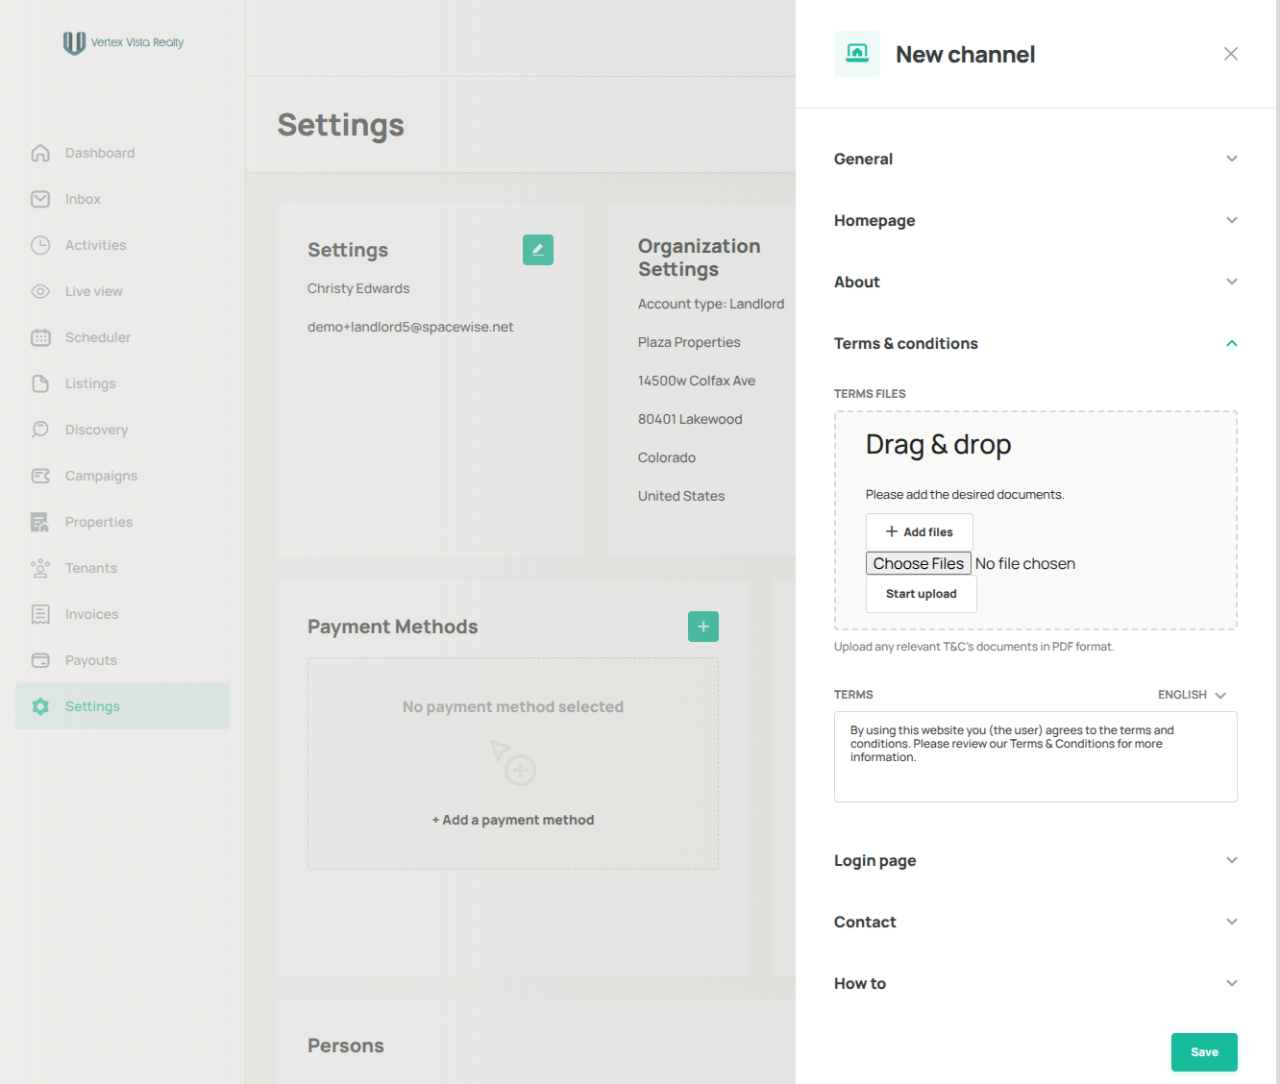
Task: Click the Login page section label
Action: click(875, 860)
